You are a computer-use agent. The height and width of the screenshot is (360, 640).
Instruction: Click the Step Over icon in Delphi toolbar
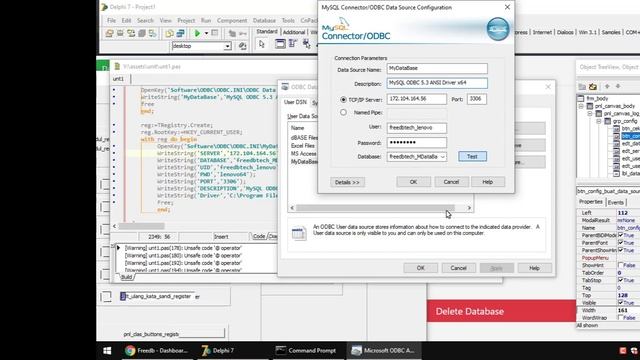243,33
